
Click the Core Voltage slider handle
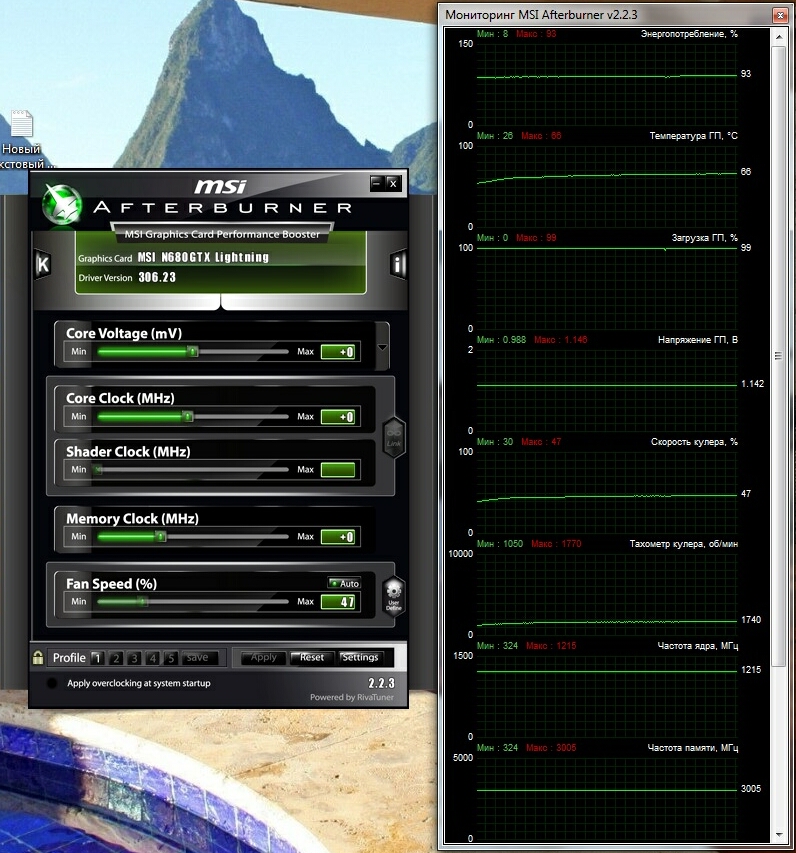(193, 351)
